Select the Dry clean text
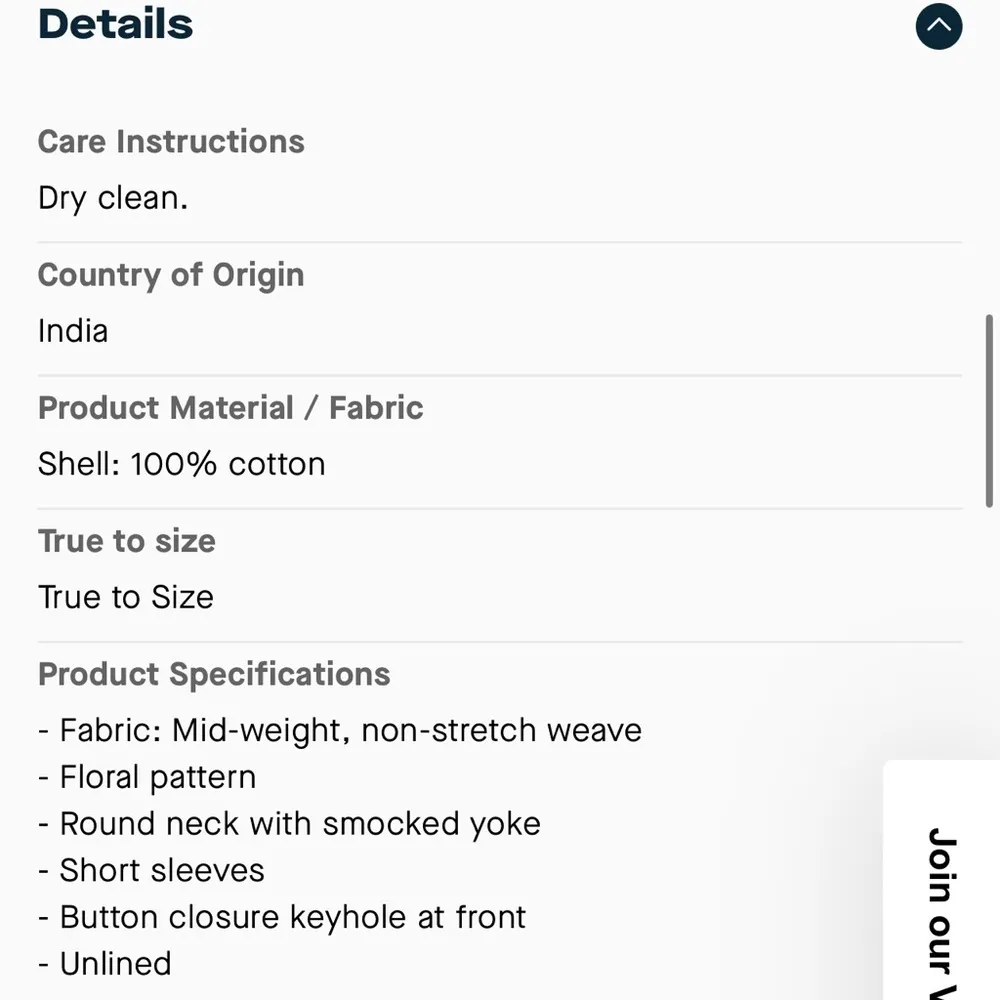The width and height of the screenshot is (1000, 1000). point(113,198)
